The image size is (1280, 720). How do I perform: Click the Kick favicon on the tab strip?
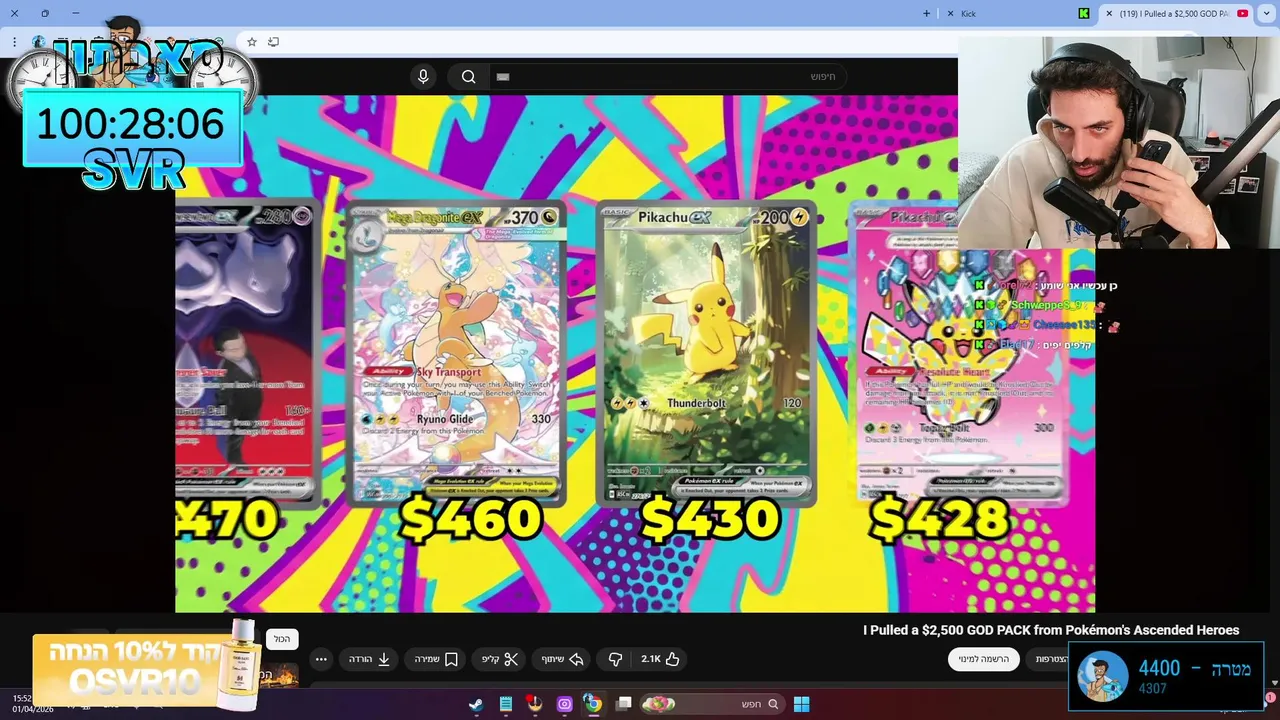tap(1083, 13)
